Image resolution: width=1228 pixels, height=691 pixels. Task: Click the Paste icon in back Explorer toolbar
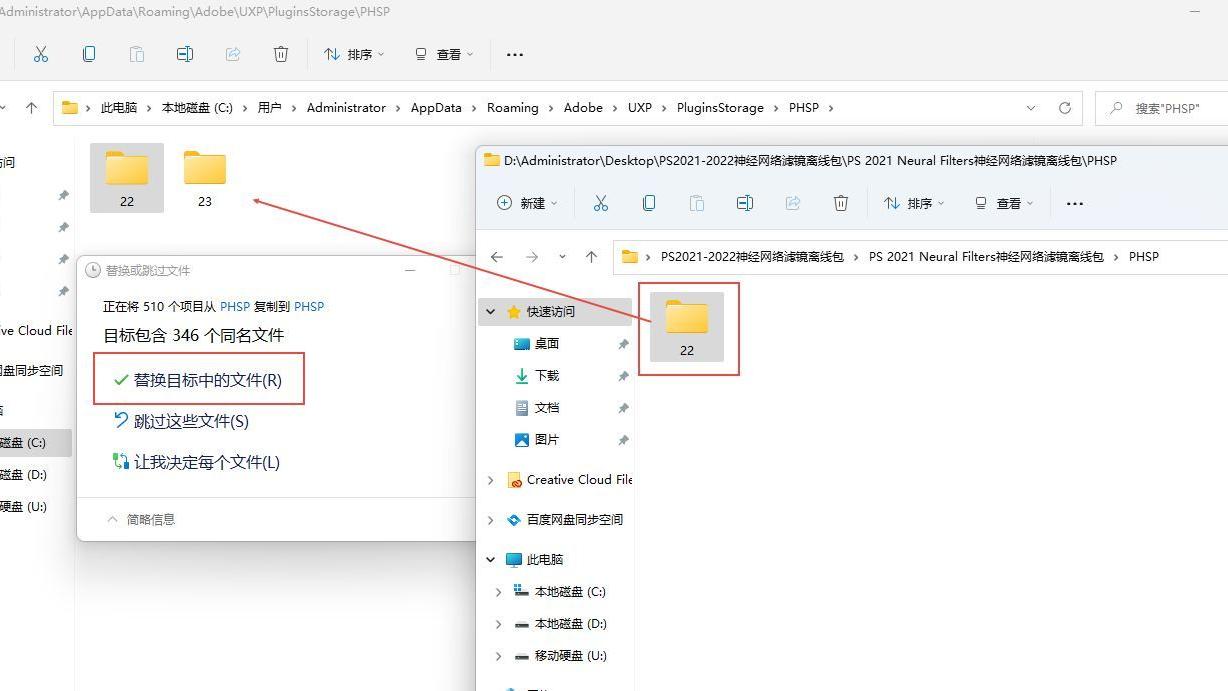(137, 54)
